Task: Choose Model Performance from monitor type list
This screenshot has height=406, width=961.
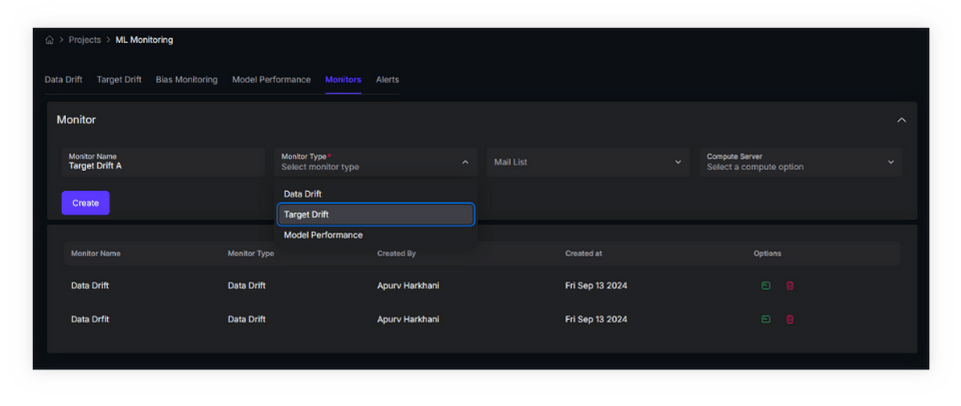Action: [375, 236]
